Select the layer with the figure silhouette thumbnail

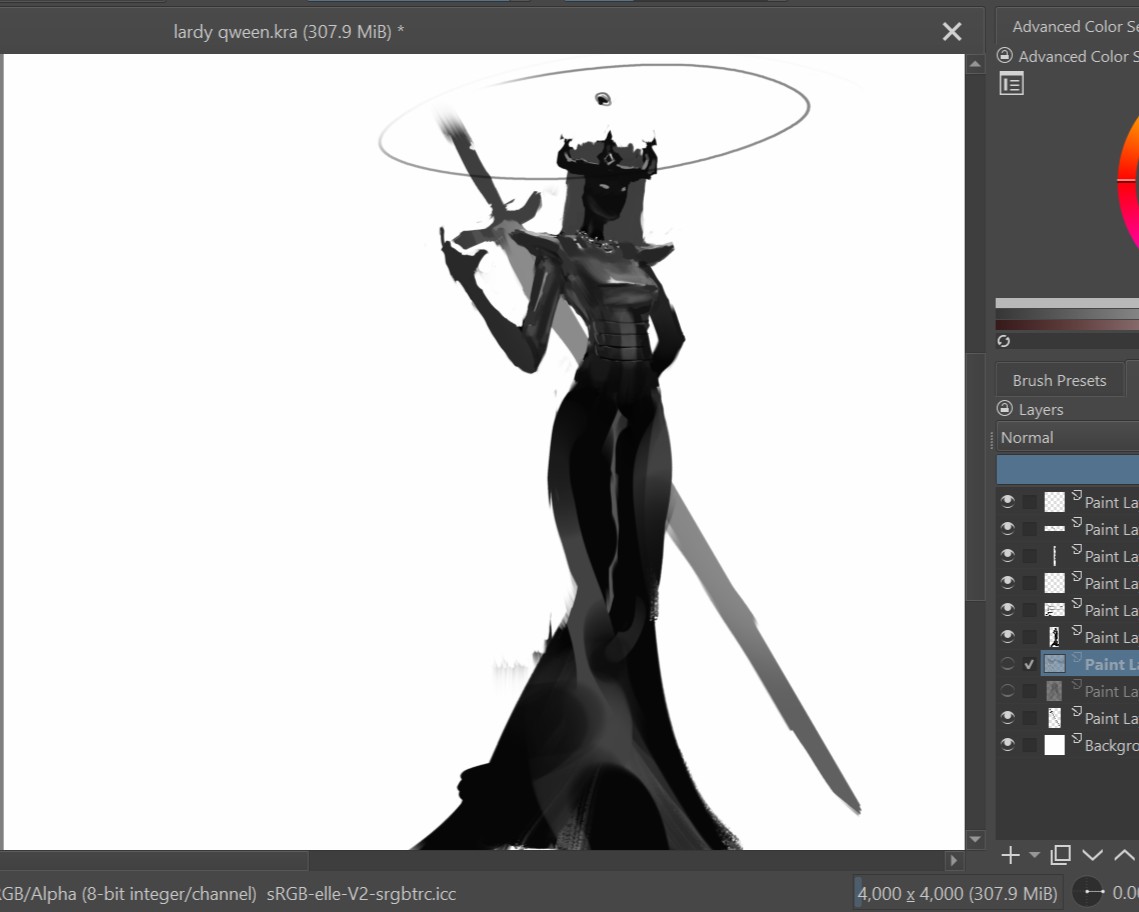(x=1054, y=636)
